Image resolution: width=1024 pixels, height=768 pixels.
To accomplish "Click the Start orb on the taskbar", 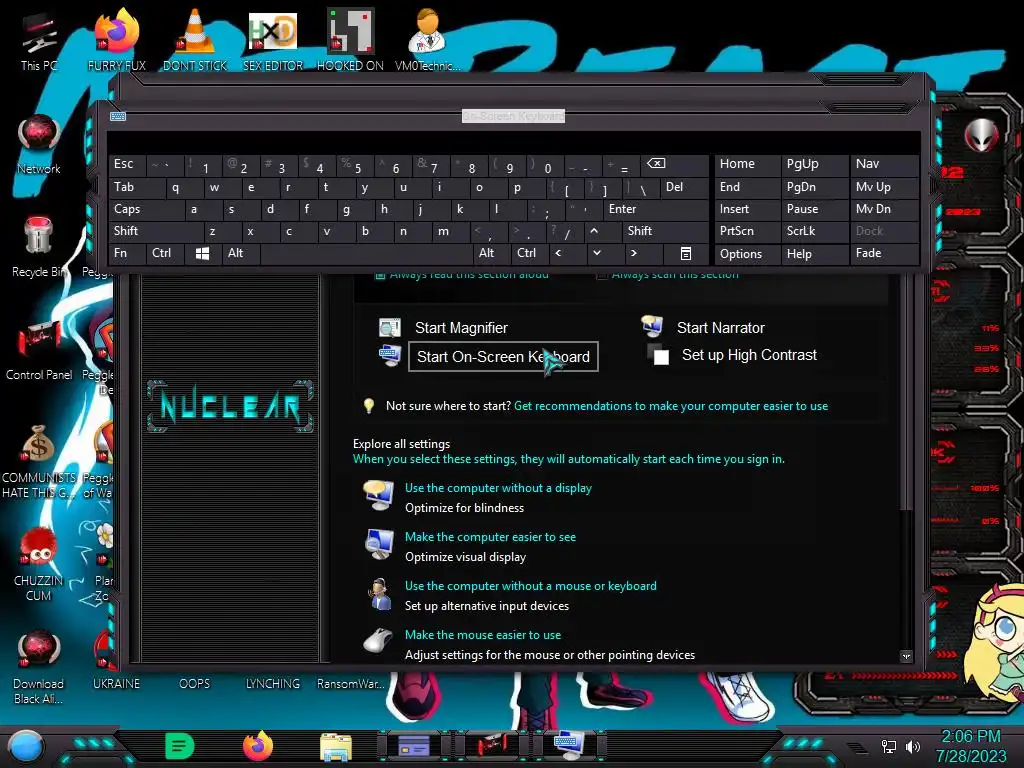I will (x=26, y=746).
